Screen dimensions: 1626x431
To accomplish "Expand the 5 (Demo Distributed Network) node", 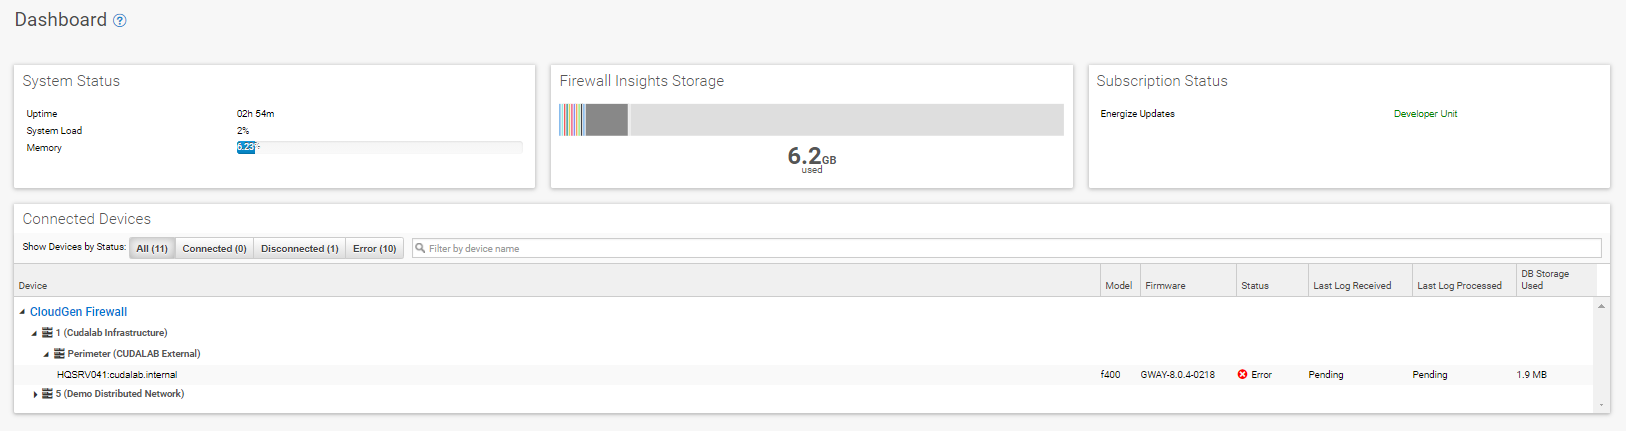I will pyautogui.click(x=35, y=394).
